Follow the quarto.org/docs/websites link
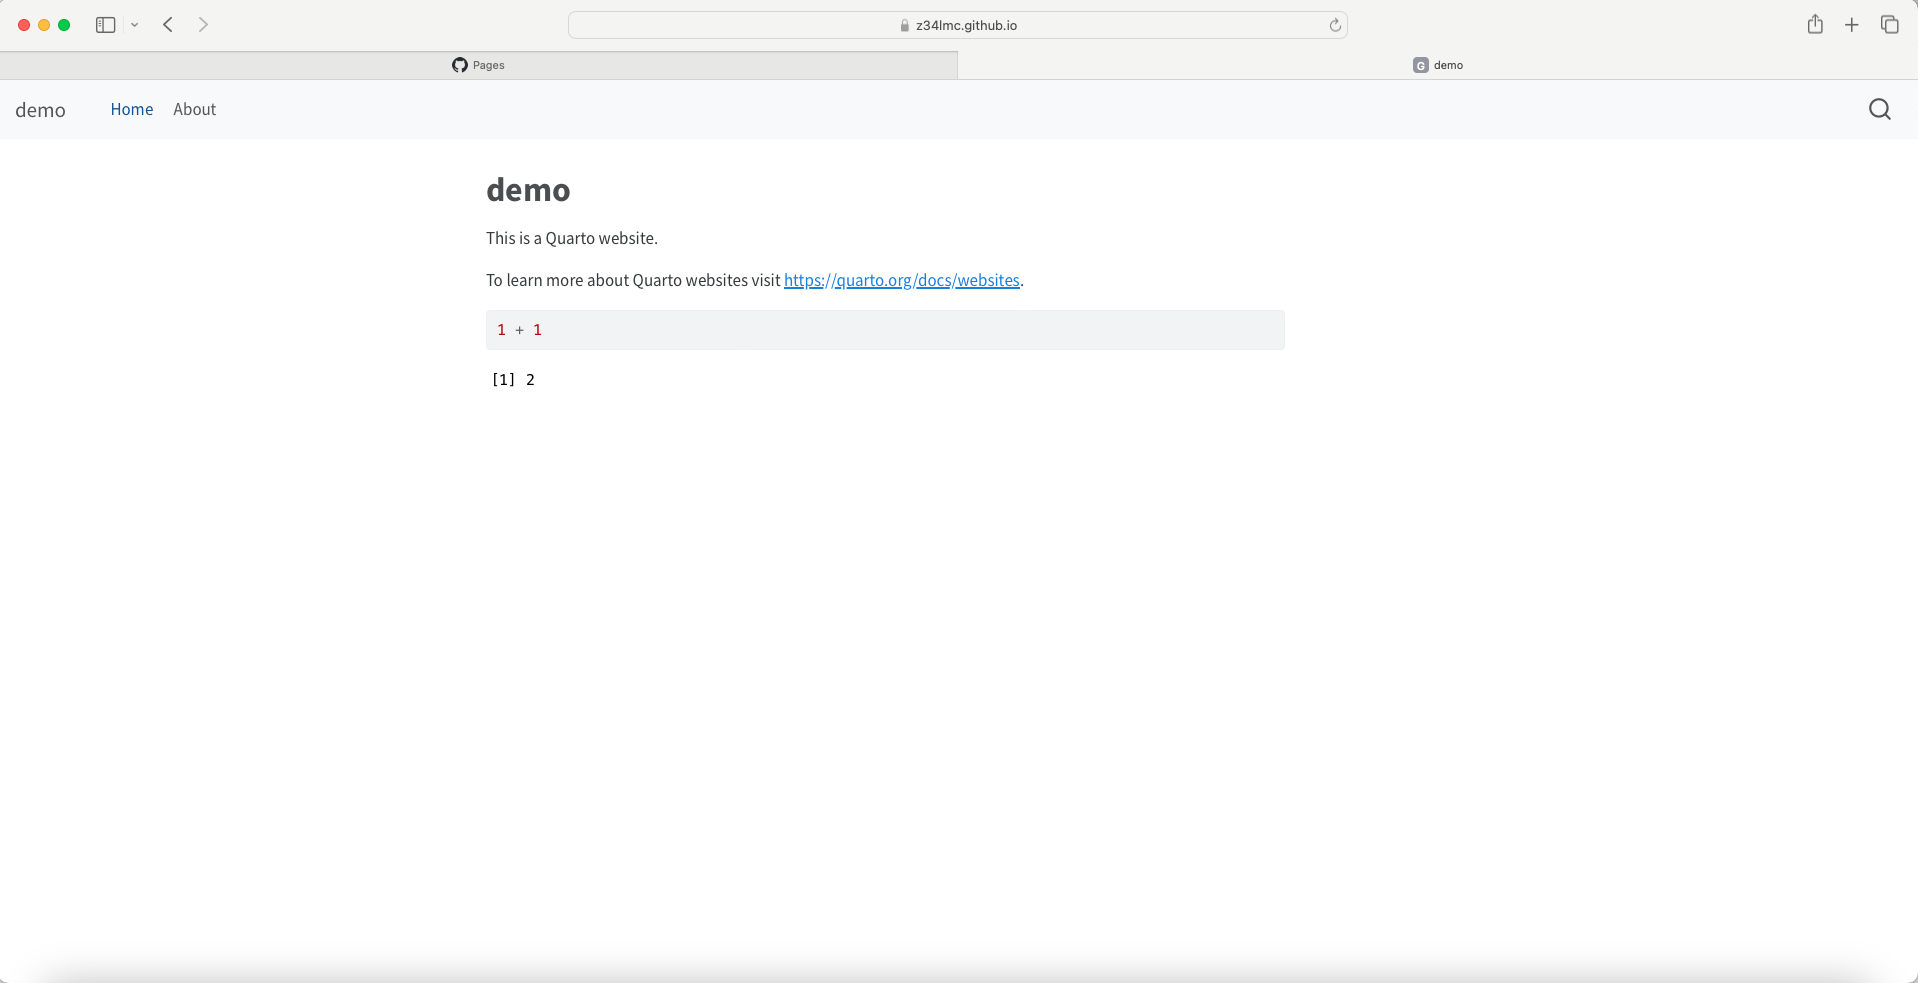The height and width of the screenshot is (983, 1918). 901,280
